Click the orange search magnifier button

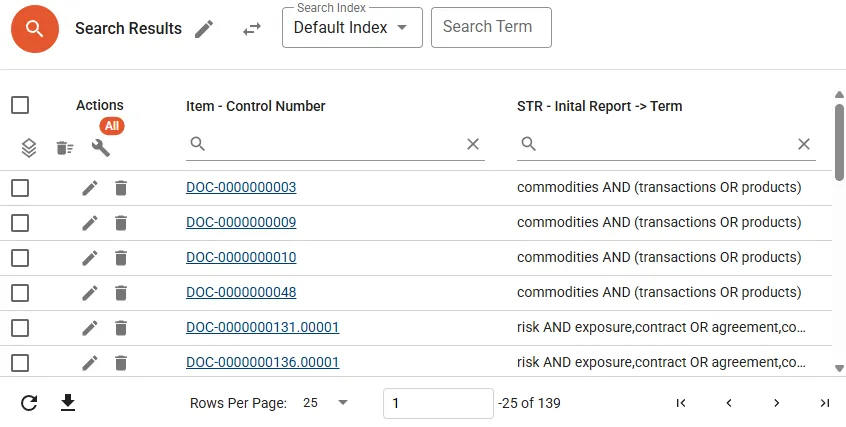click(x=35, y=28)
